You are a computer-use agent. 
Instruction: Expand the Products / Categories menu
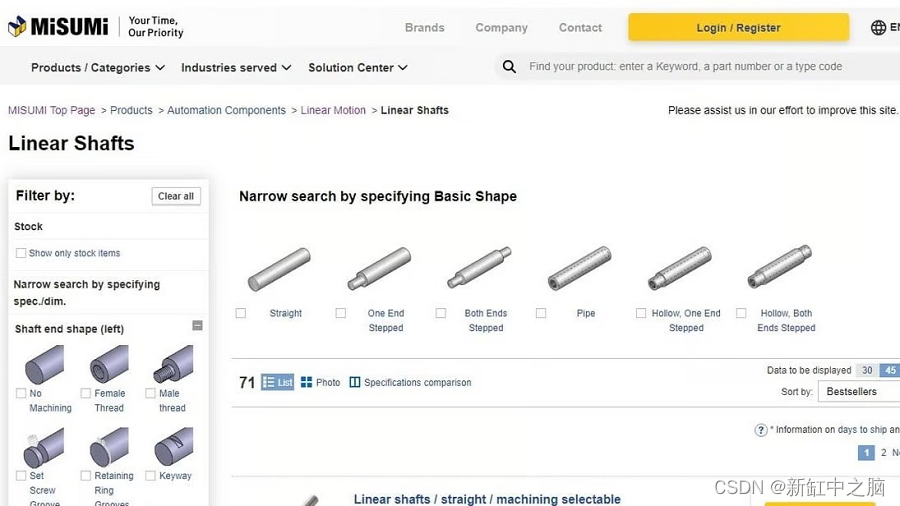(97, 68)
